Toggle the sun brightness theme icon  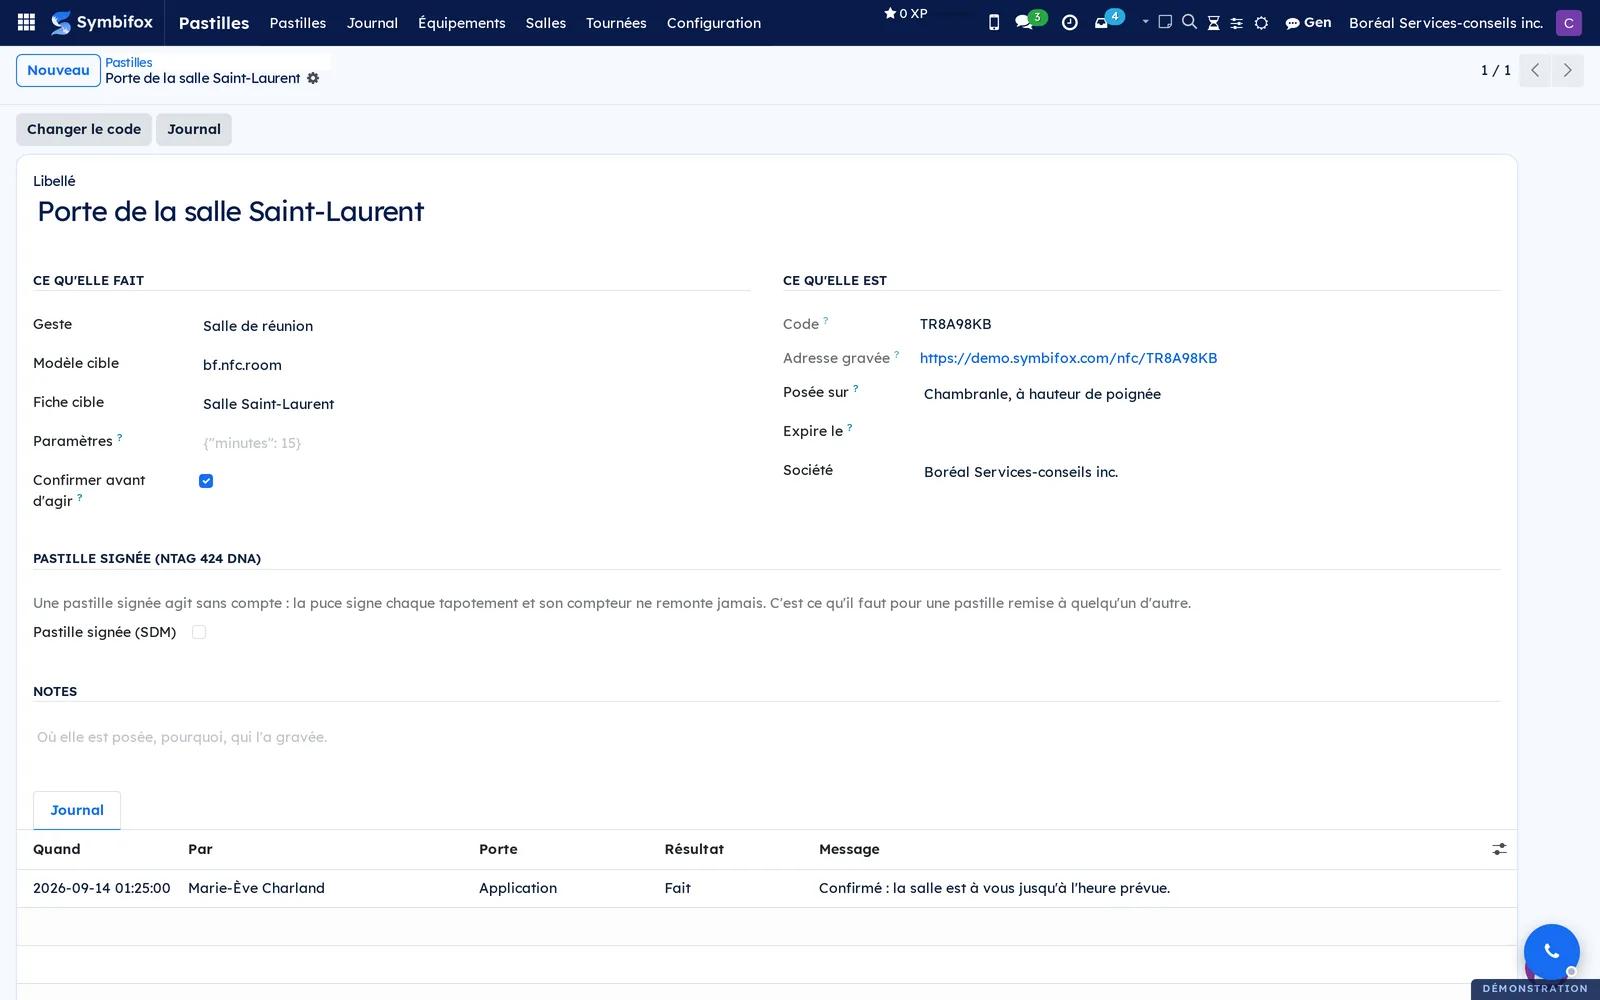pos(1261,22)
